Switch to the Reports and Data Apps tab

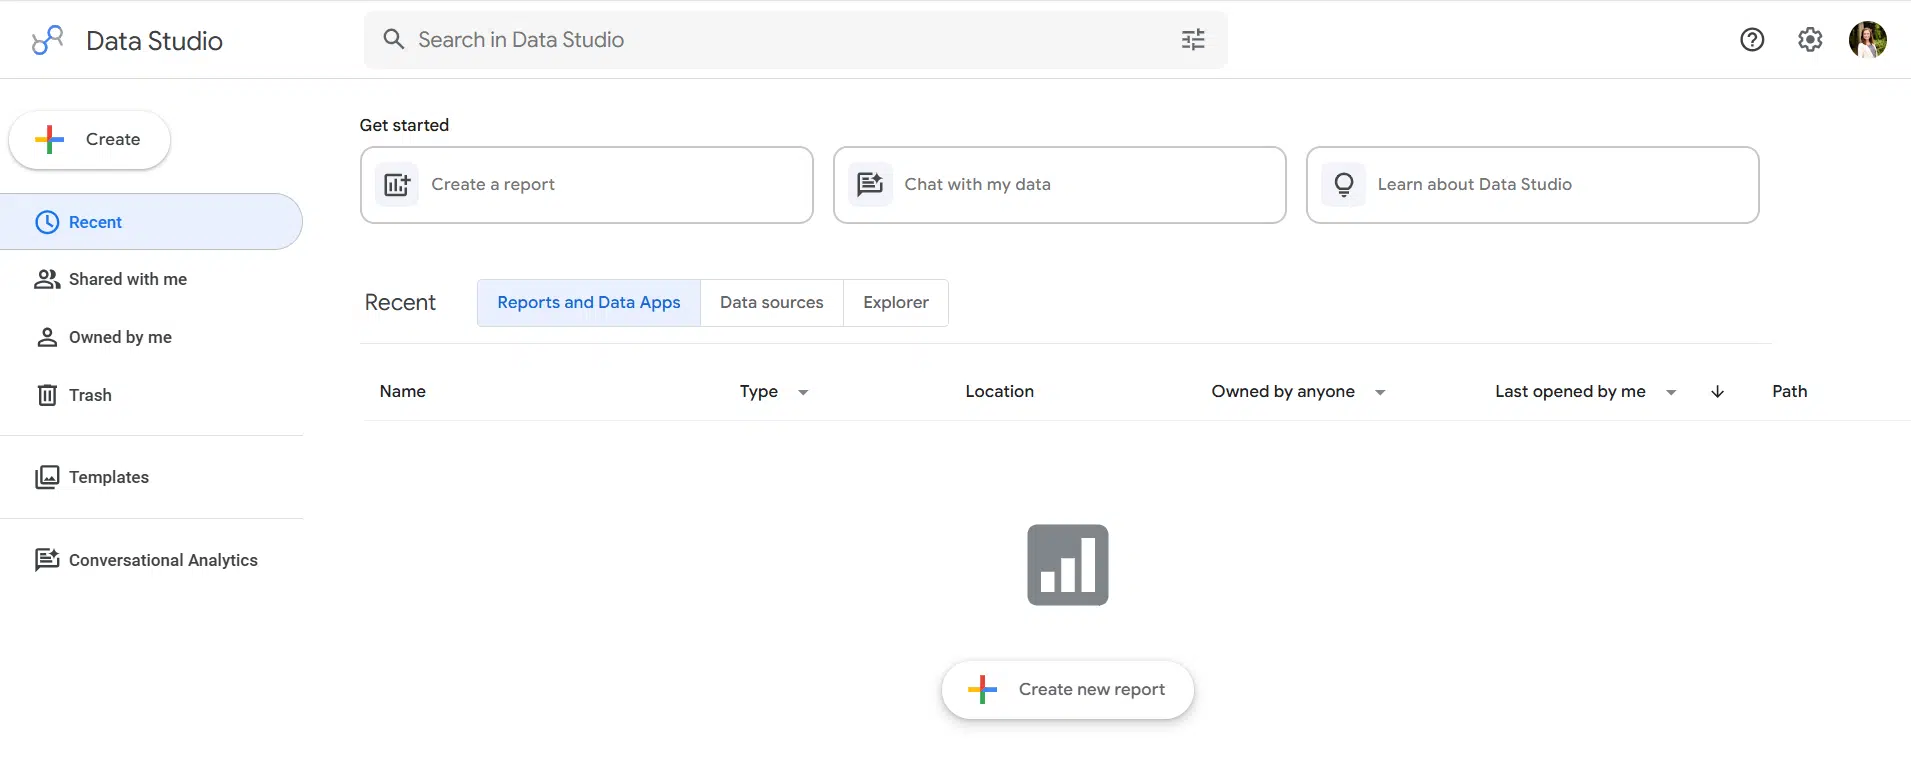(589, 303)
